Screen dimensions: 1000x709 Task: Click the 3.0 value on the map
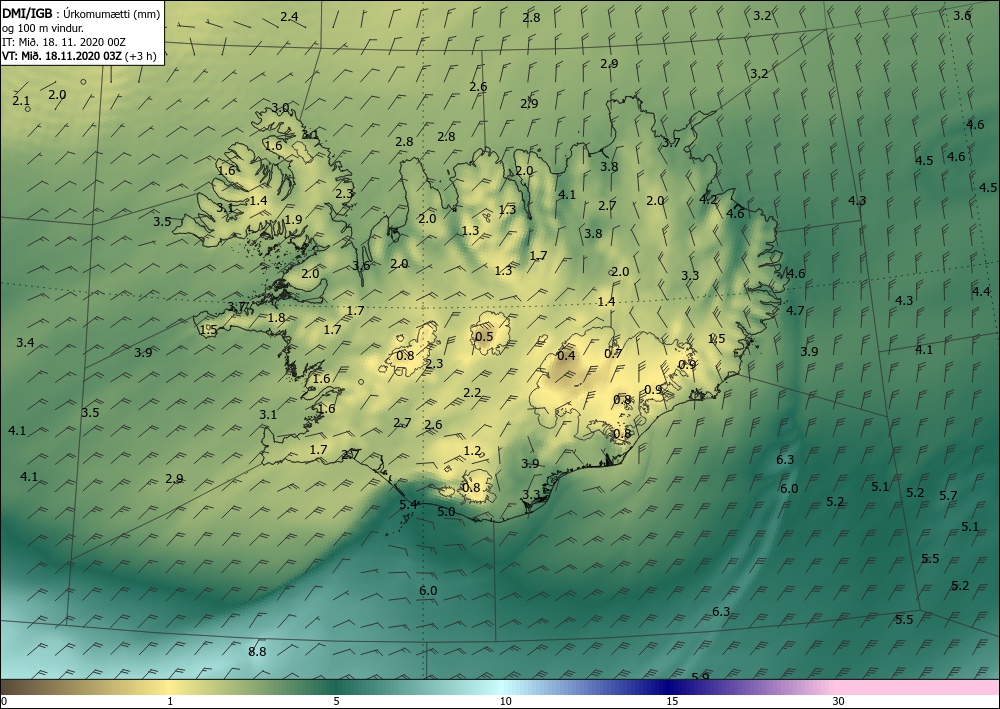click(280, 108)
